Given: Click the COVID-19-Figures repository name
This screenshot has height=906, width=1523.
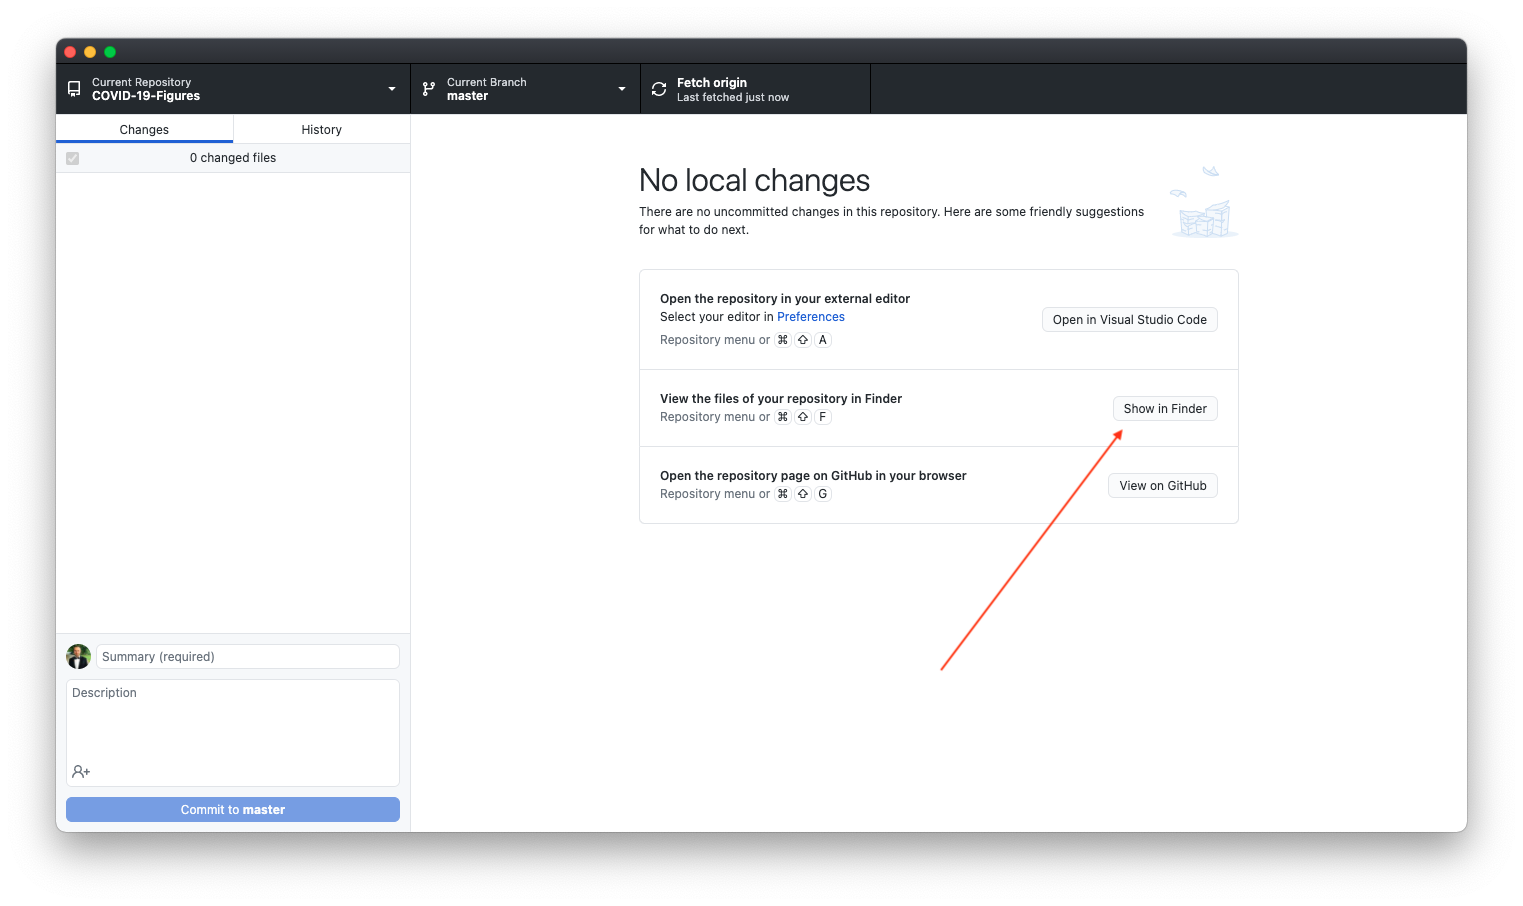Looking at the screenshot, I should click(x=146, y=96).
